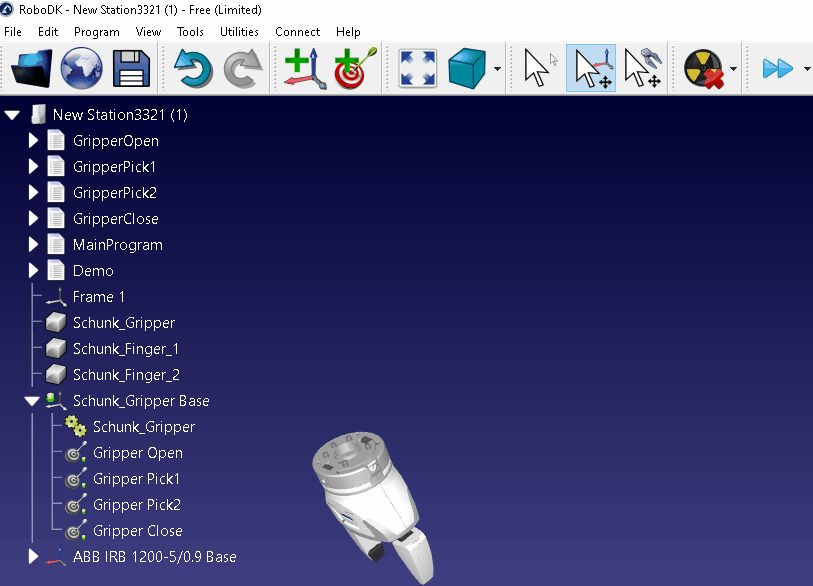Open the collision check dropdown arrow

(x=733, y=68)
